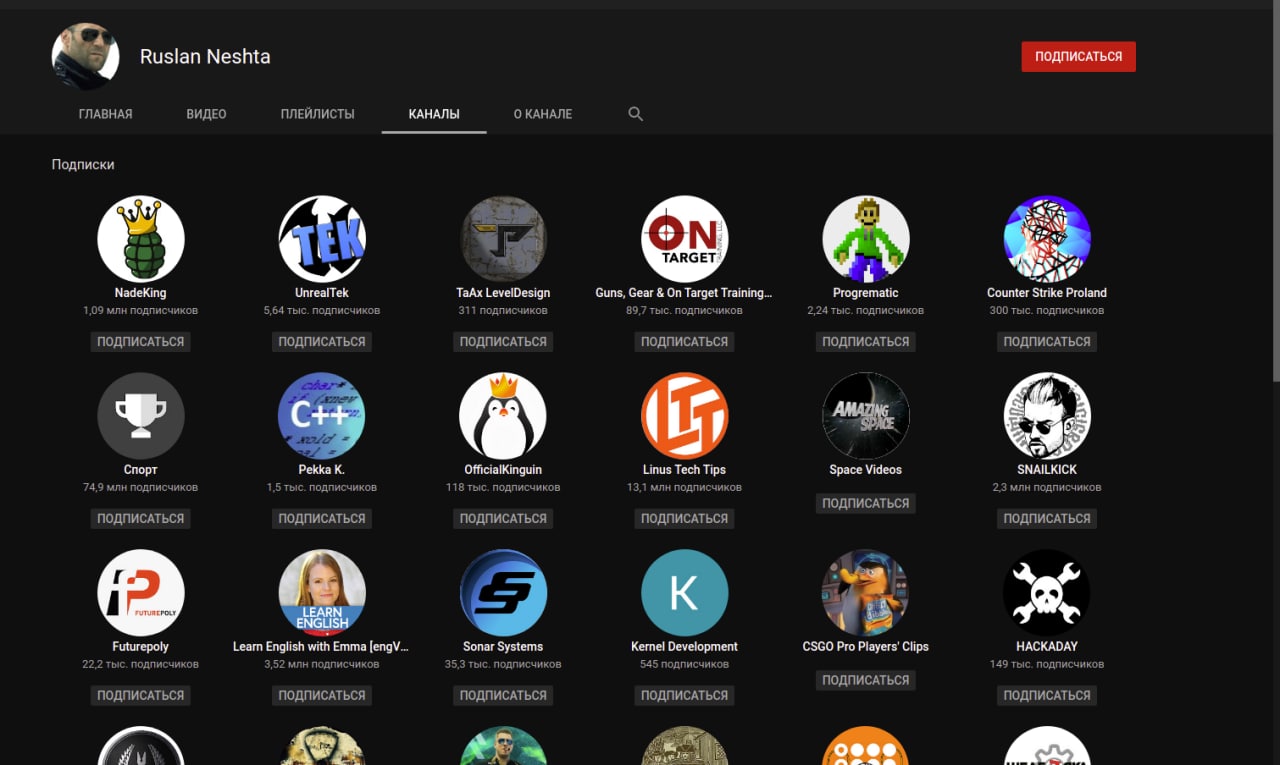
Task: Click the Kernel Development channel name
Action: pos(685,647)
